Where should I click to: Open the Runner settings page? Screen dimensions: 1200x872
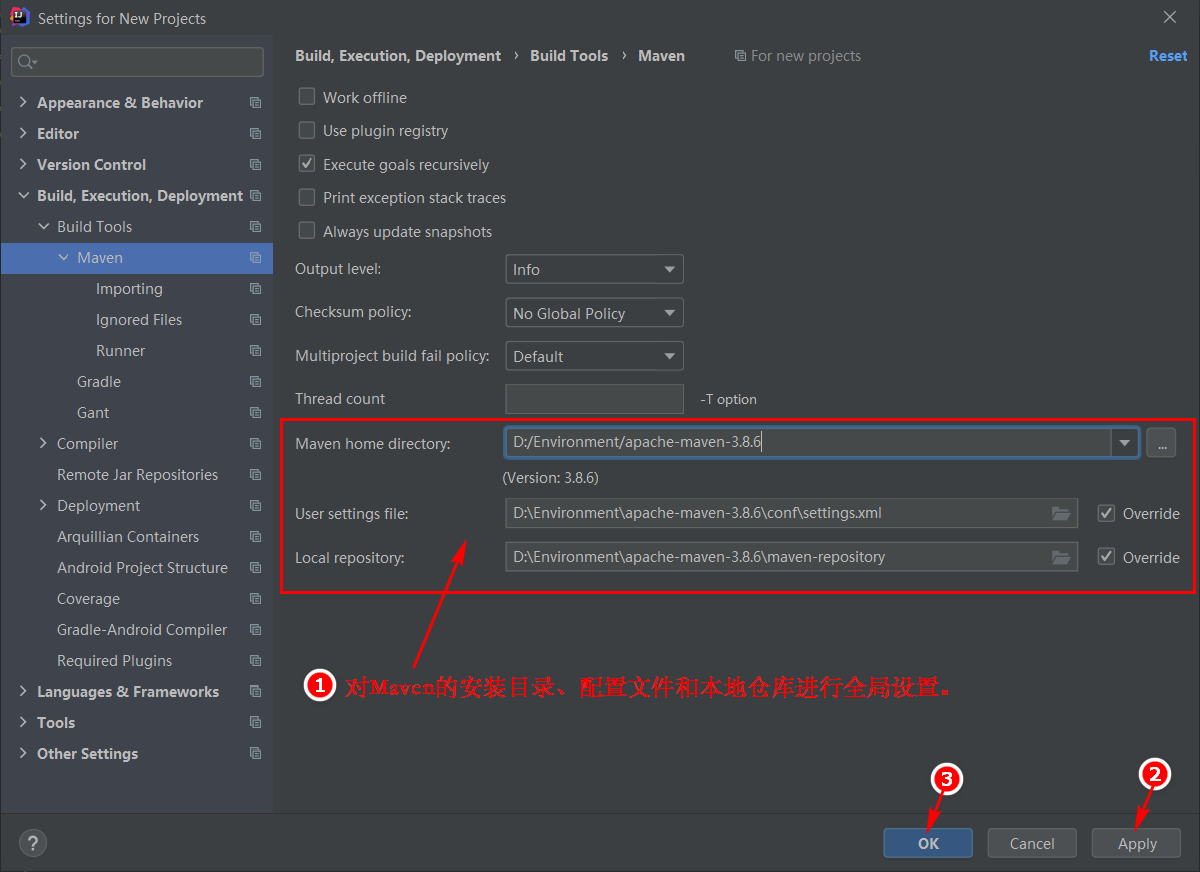(120, 351)
